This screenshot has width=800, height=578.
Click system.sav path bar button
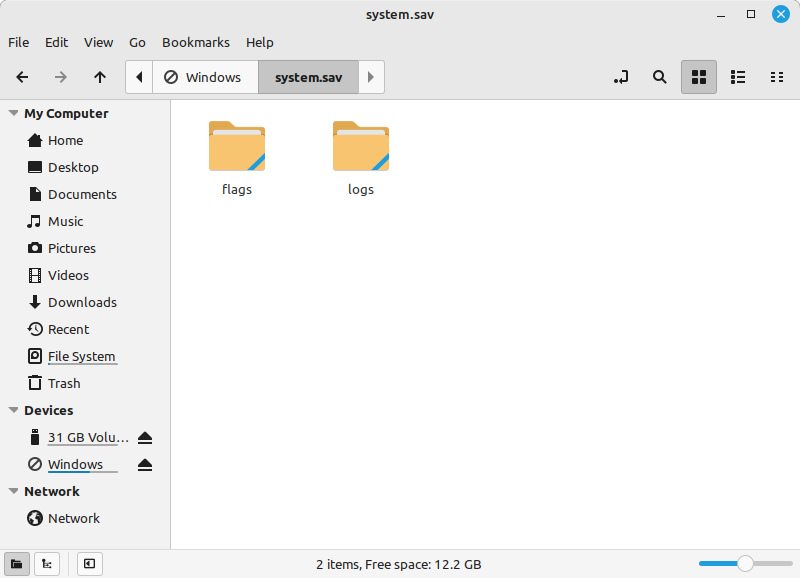click(309, 77)
